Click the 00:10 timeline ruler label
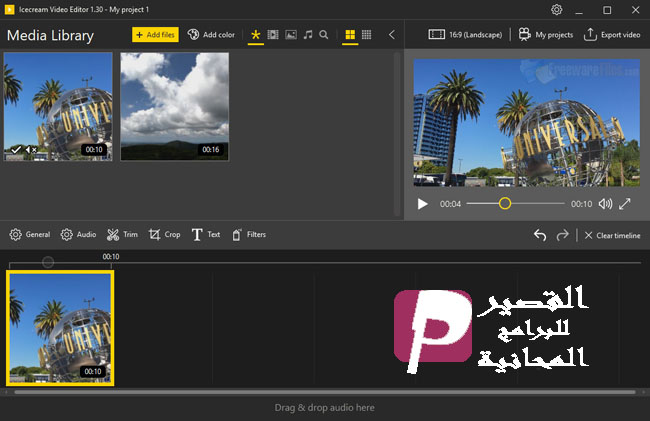Viewport: 650px width, 421px height. (111, 257)
